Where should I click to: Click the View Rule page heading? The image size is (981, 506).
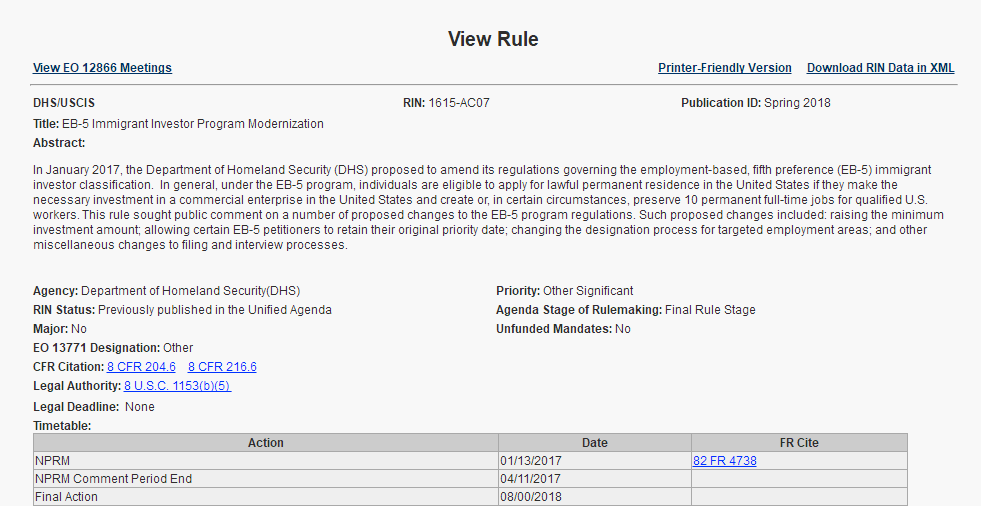pyautogui.click(x=493, y=39)
